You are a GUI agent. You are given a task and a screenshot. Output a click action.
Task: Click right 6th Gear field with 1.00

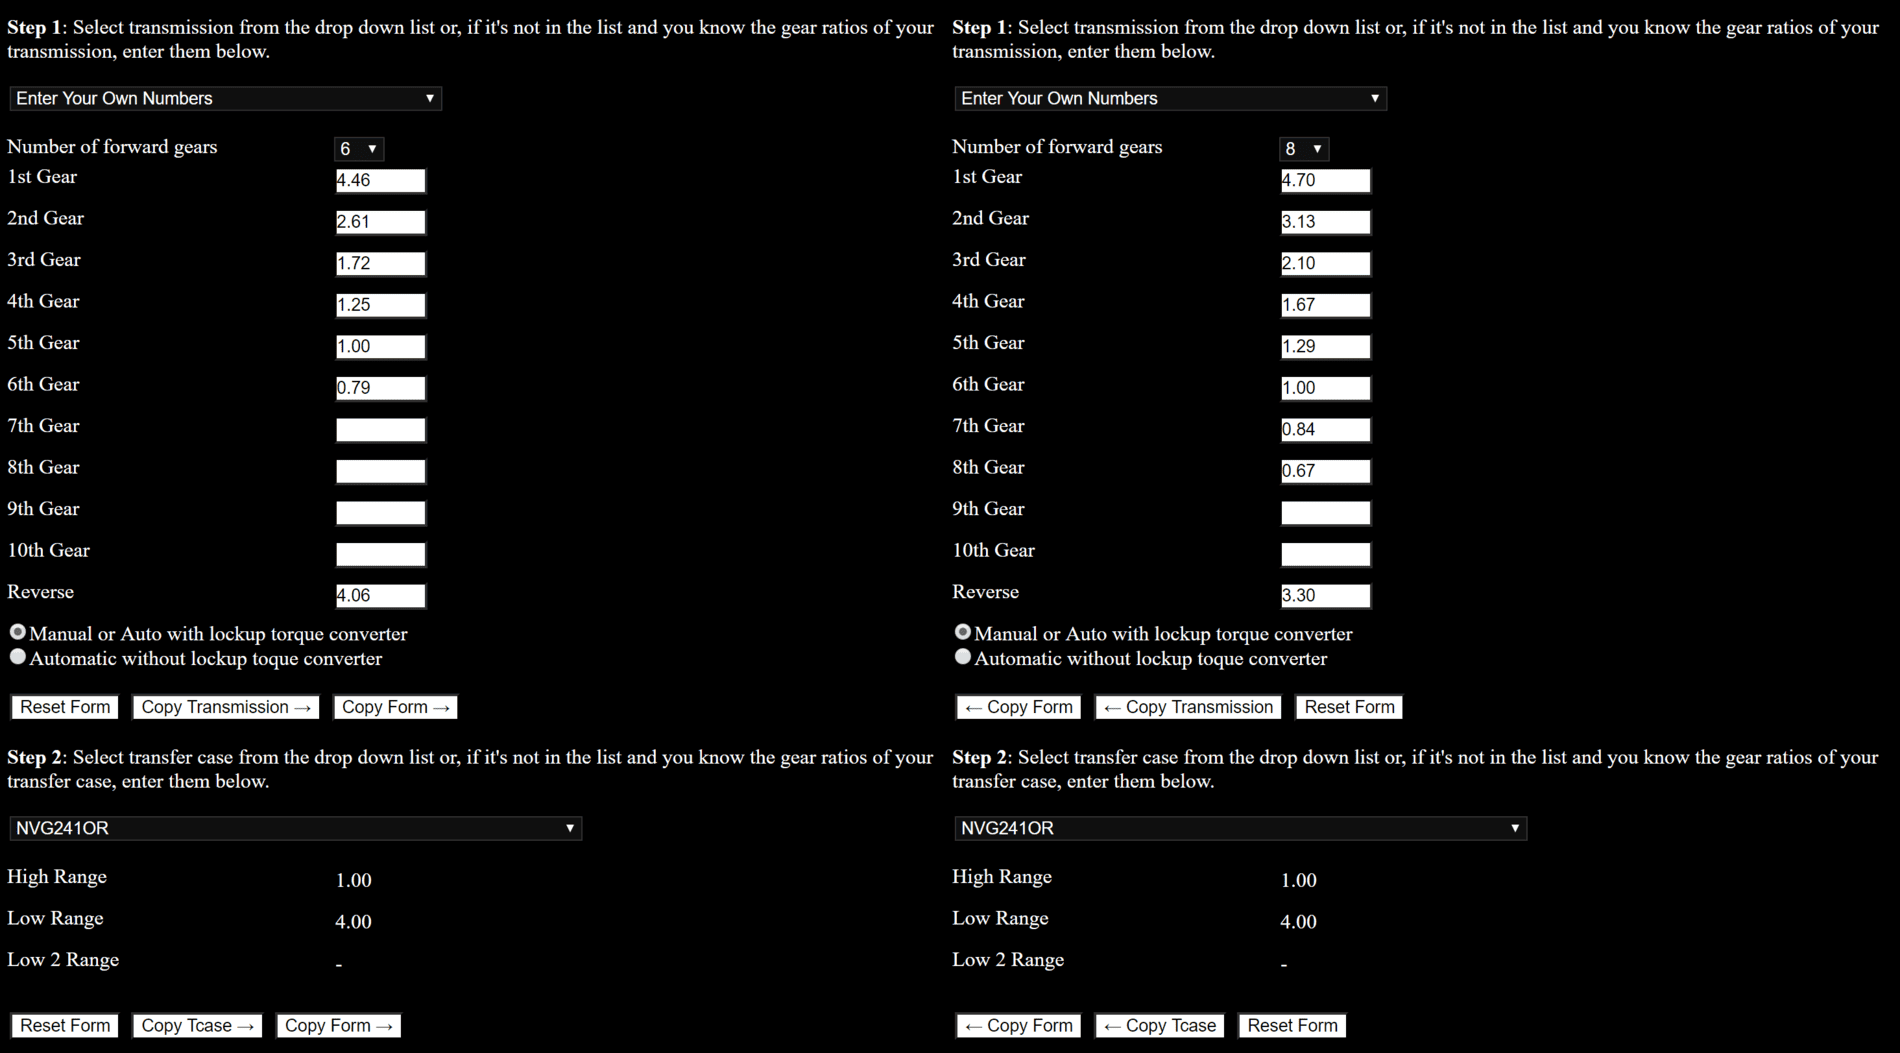(1325, 388)
